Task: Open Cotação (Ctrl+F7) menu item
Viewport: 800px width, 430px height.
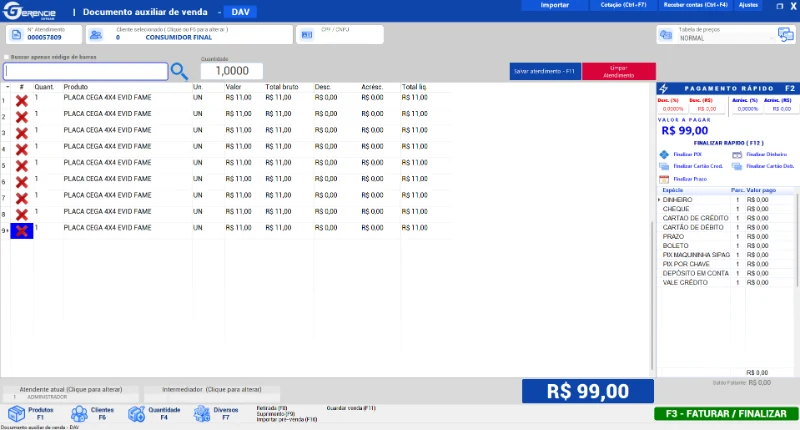Action: coord(623,5)
